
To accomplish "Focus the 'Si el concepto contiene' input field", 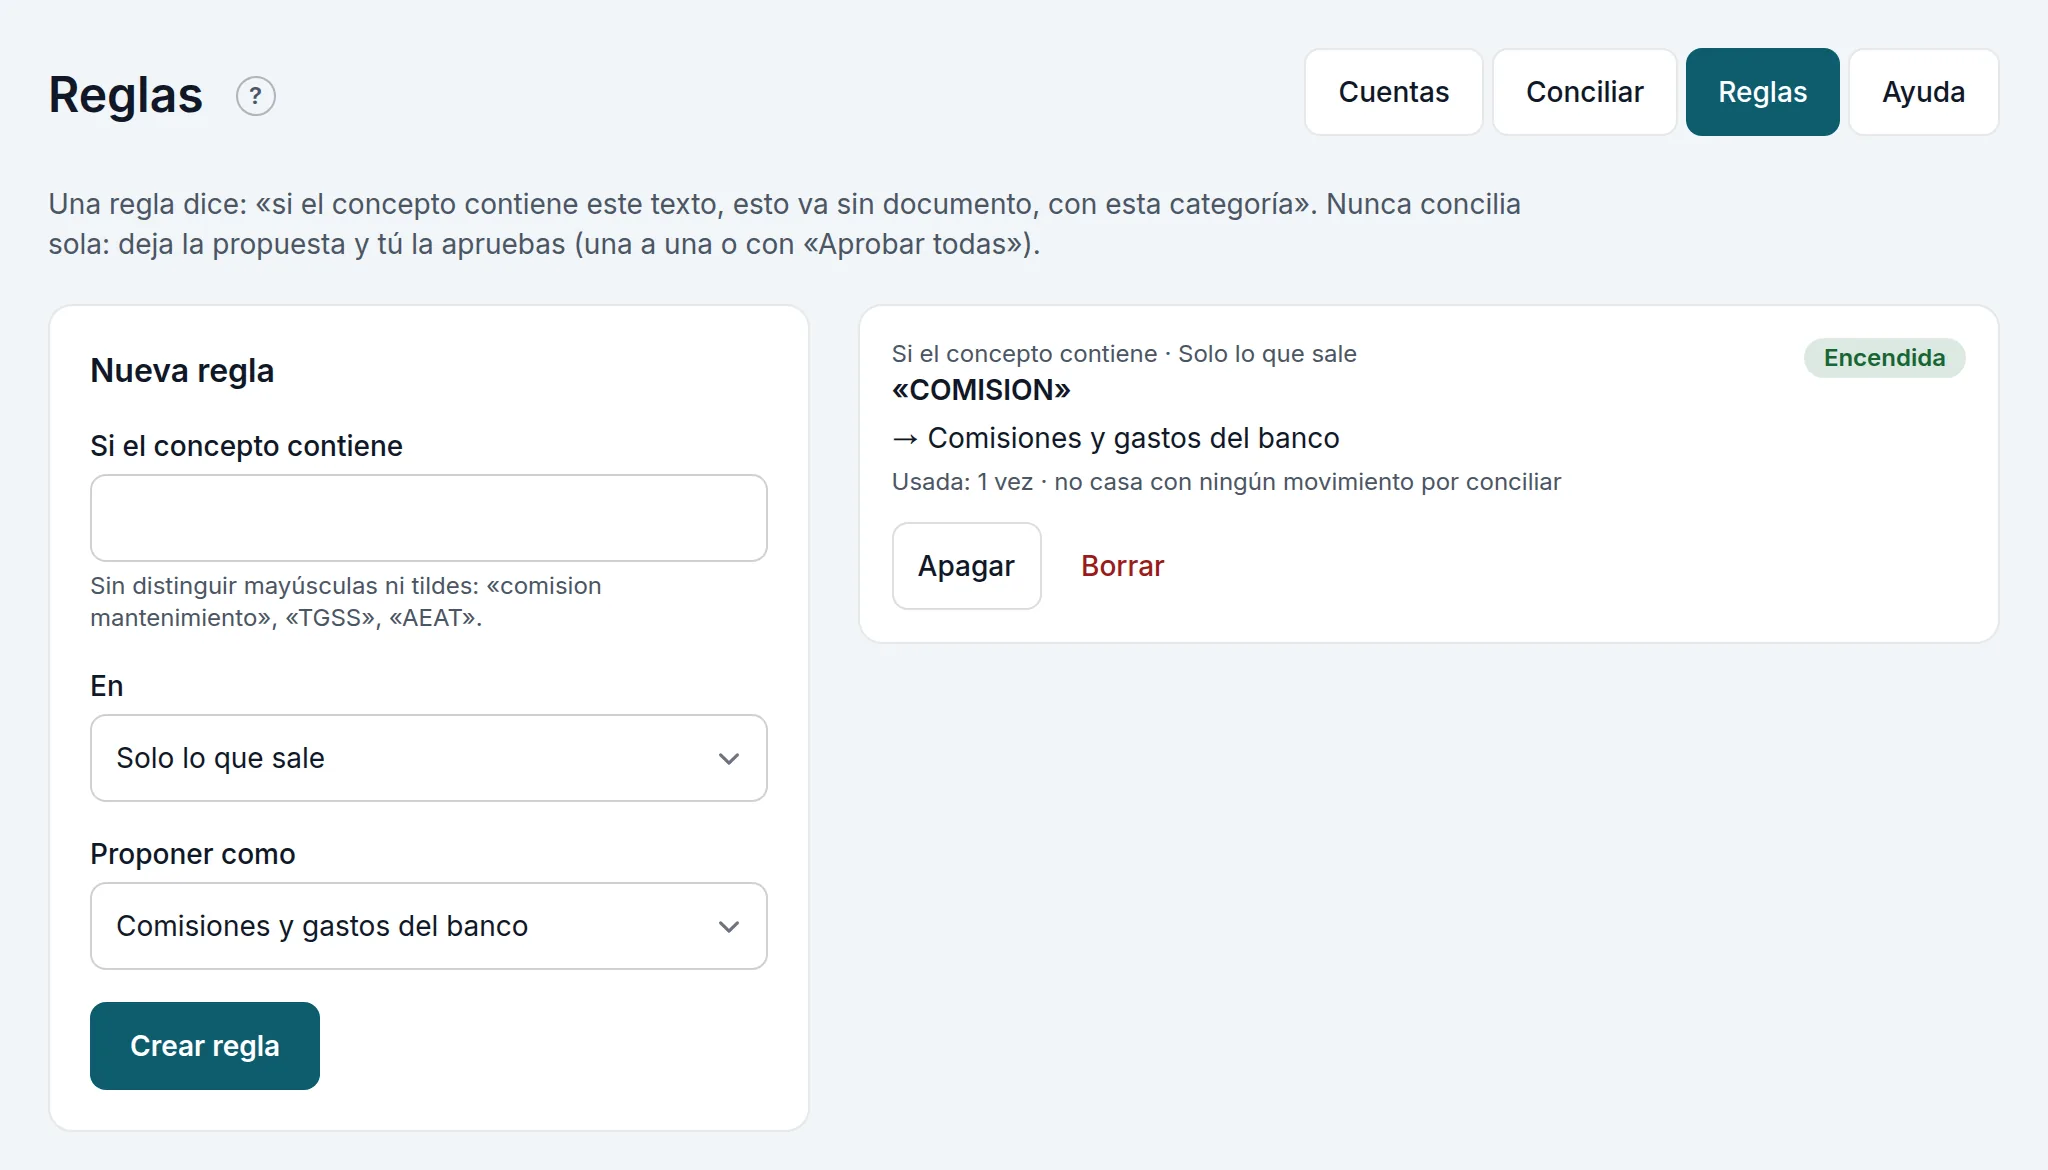I will pyautogui.click(x=429, y=518).
